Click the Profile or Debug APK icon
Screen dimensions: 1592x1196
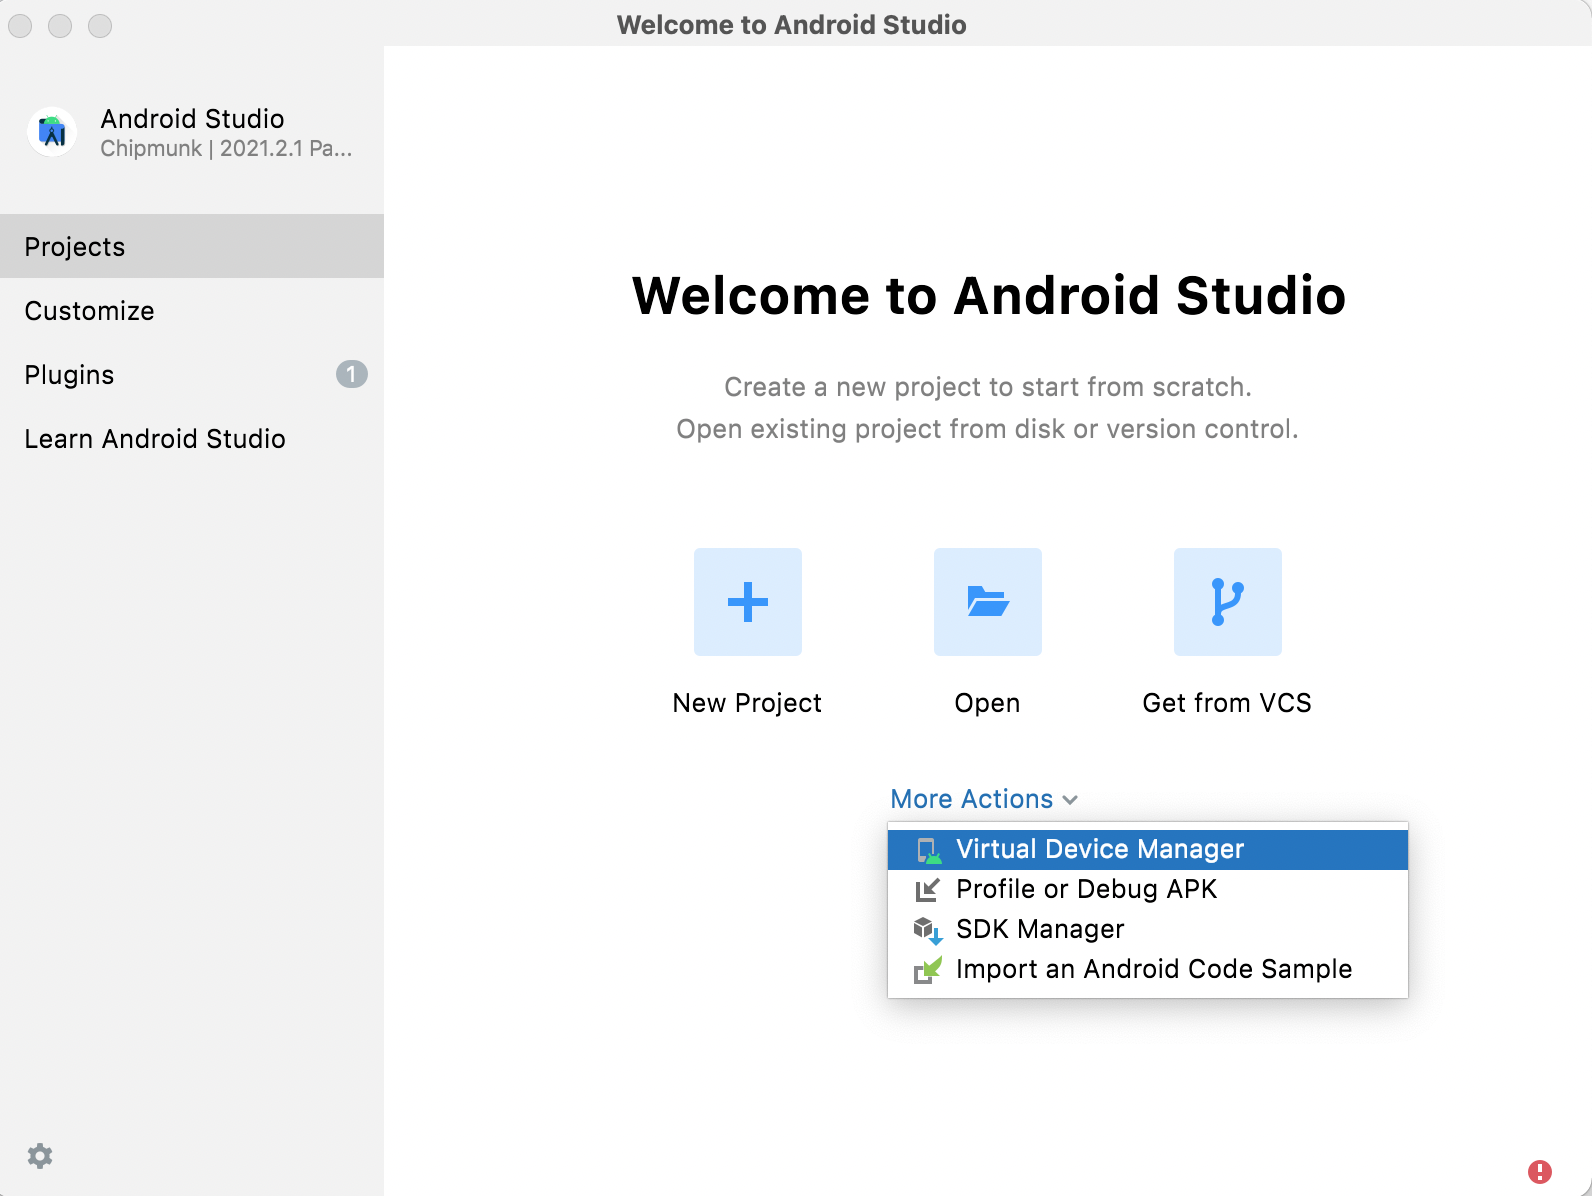928,889
